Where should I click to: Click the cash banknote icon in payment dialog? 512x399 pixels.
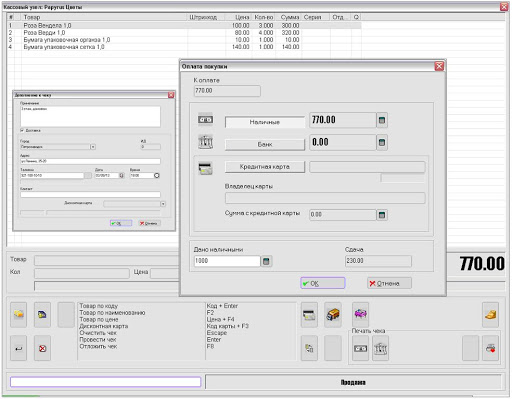tap(205, 119)
